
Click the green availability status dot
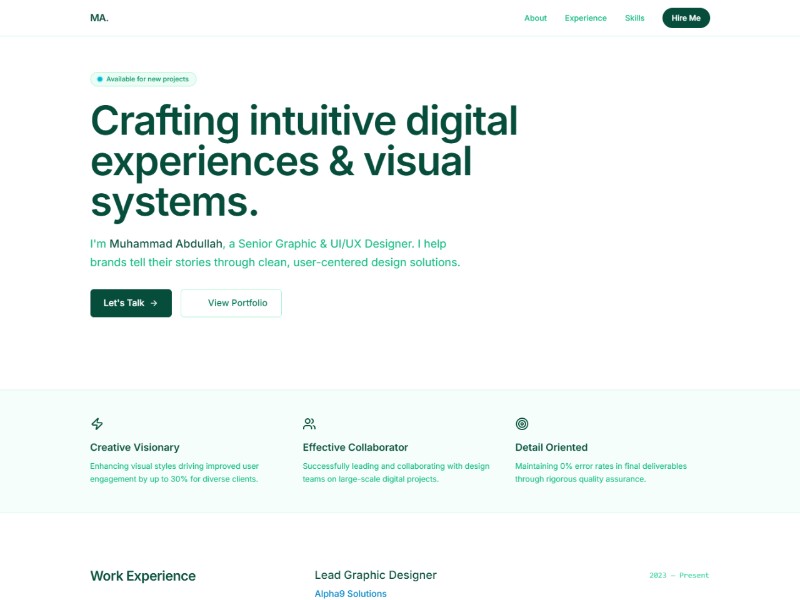pos(100,79)
